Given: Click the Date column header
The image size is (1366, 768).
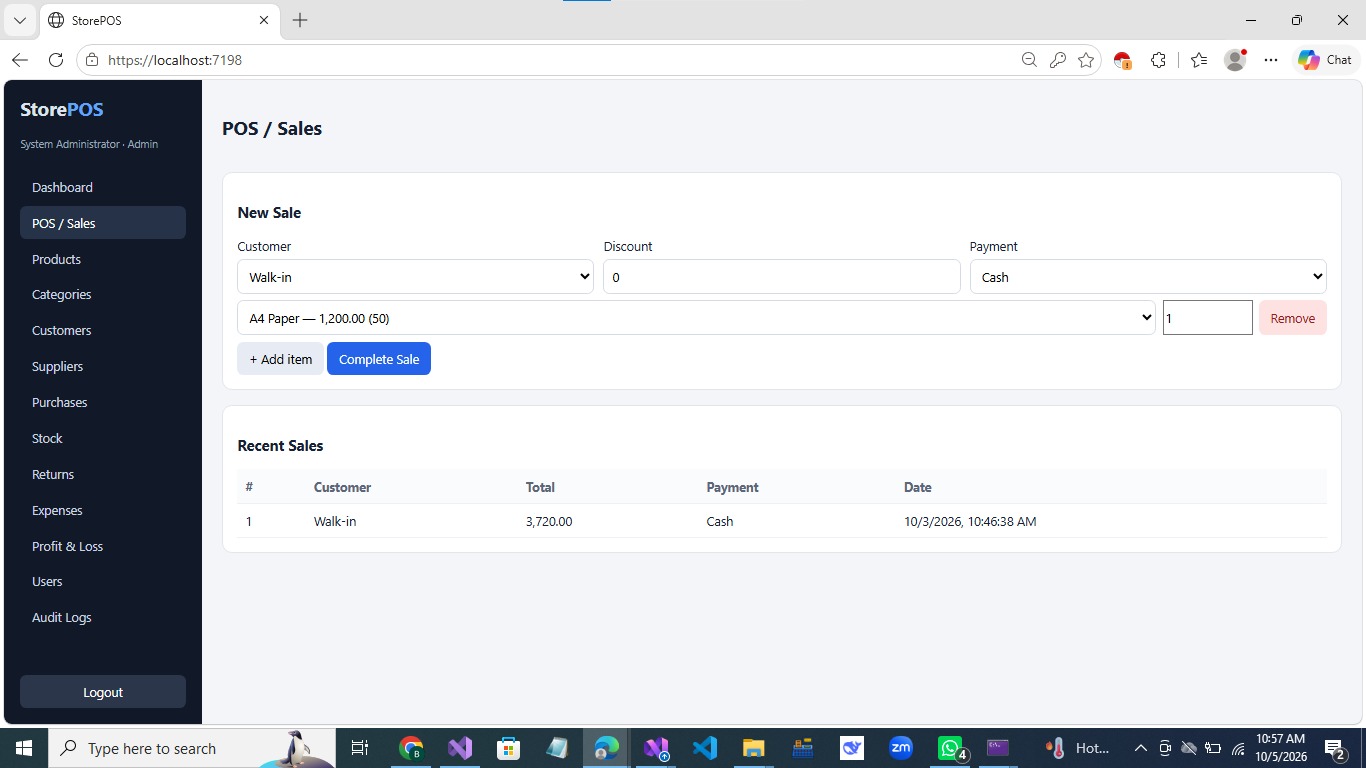Looking at the screenshot, I should tap(918, 487).
